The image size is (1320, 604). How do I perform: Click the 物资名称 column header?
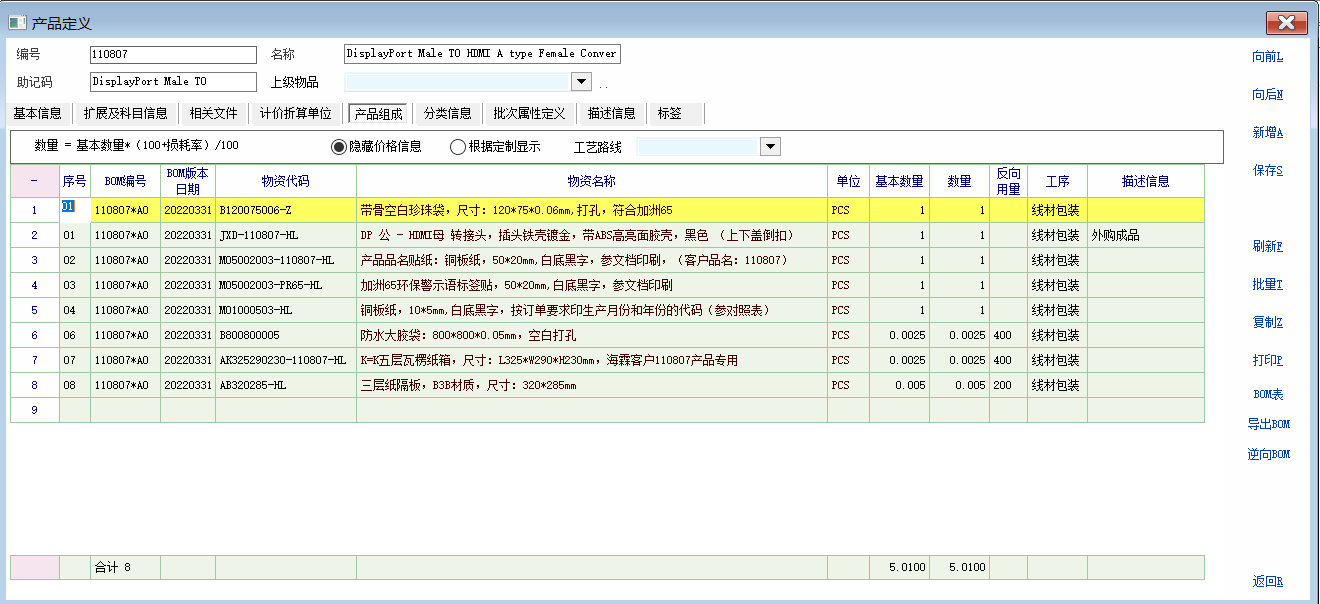[x=591, y=181]
